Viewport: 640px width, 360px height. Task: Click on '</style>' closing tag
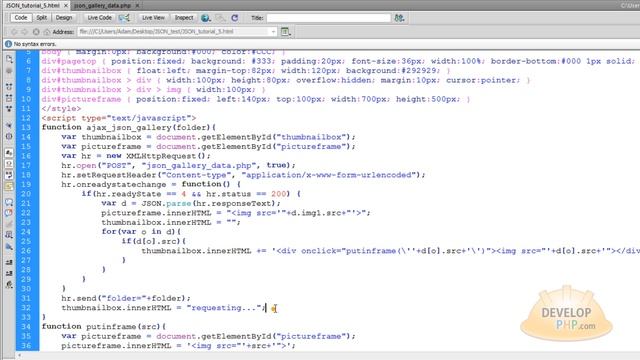pyautogui.click(x=61, y=109)
